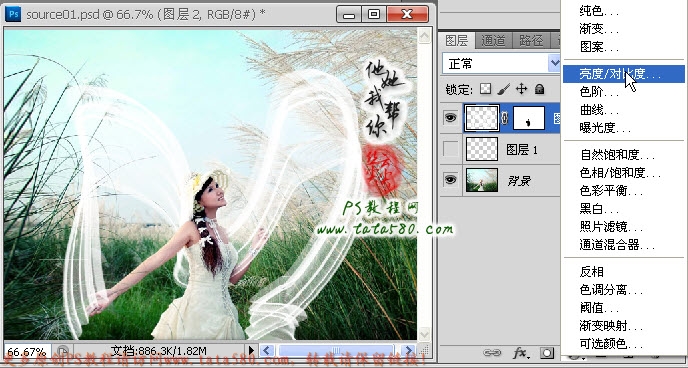688x368 pixels.
Task: Click 图层 2 layer thumbnail
Action: coord(482,118)
